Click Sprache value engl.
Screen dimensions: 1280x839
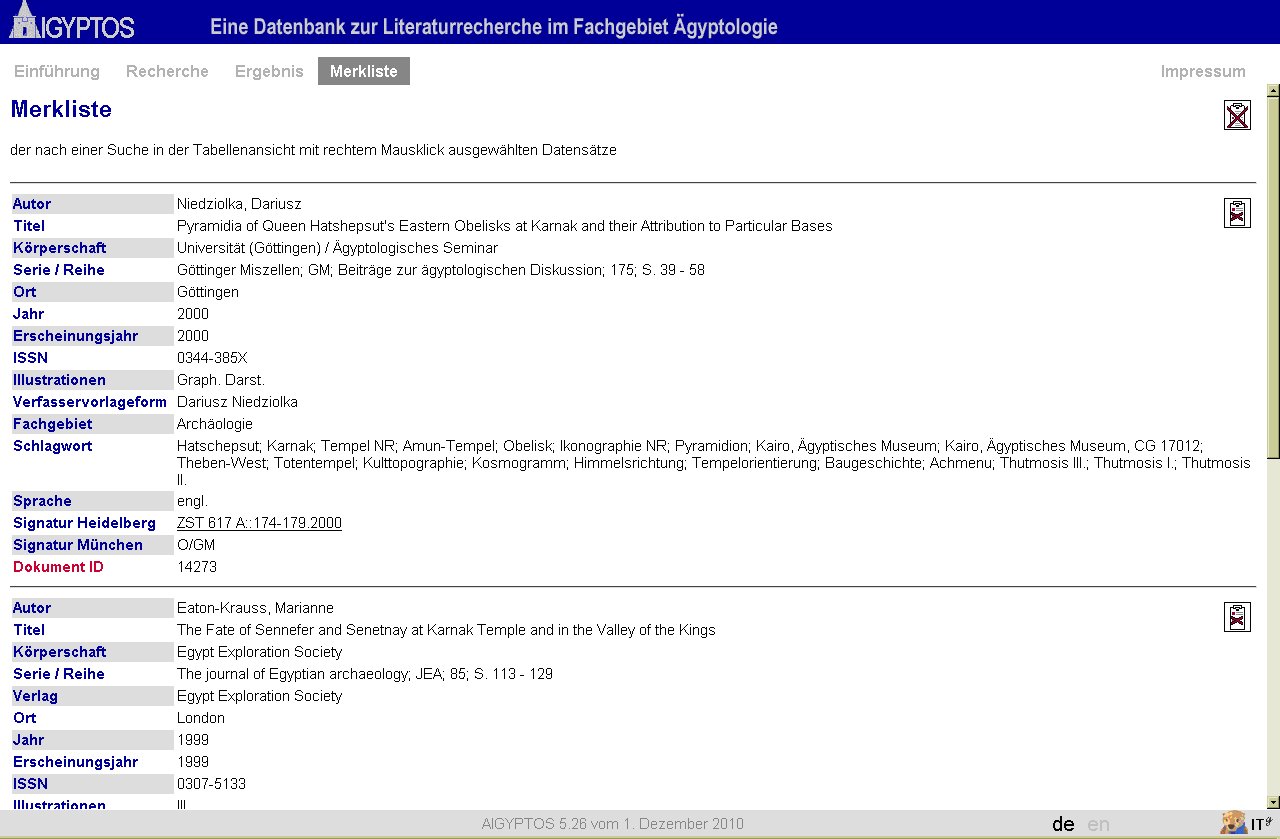[193, 501]
